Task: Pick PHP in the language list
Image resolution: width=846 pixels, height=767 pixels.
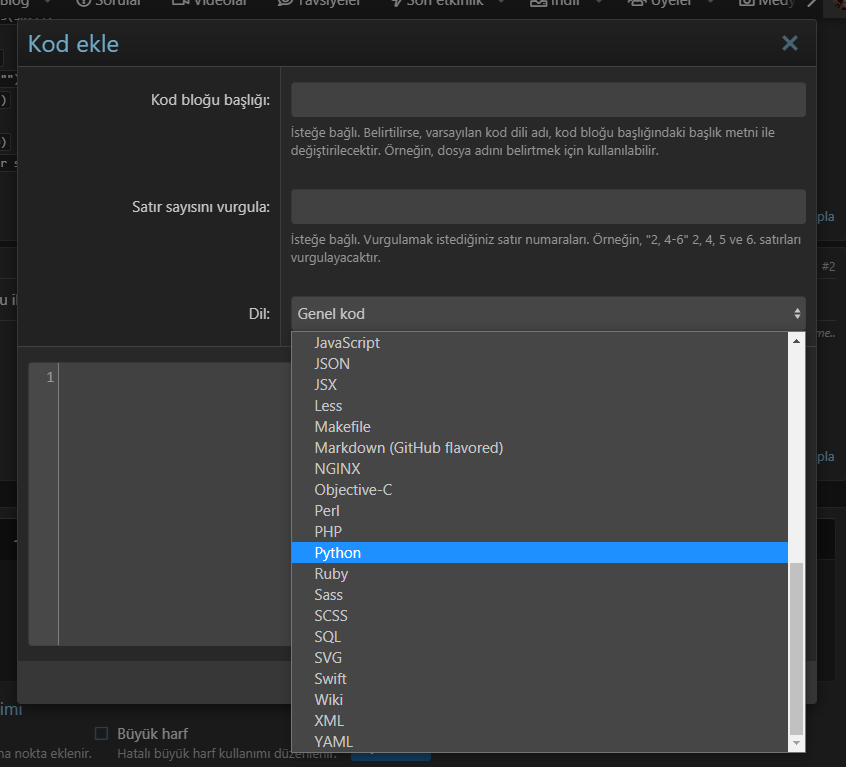Action: tap(328, 532)
